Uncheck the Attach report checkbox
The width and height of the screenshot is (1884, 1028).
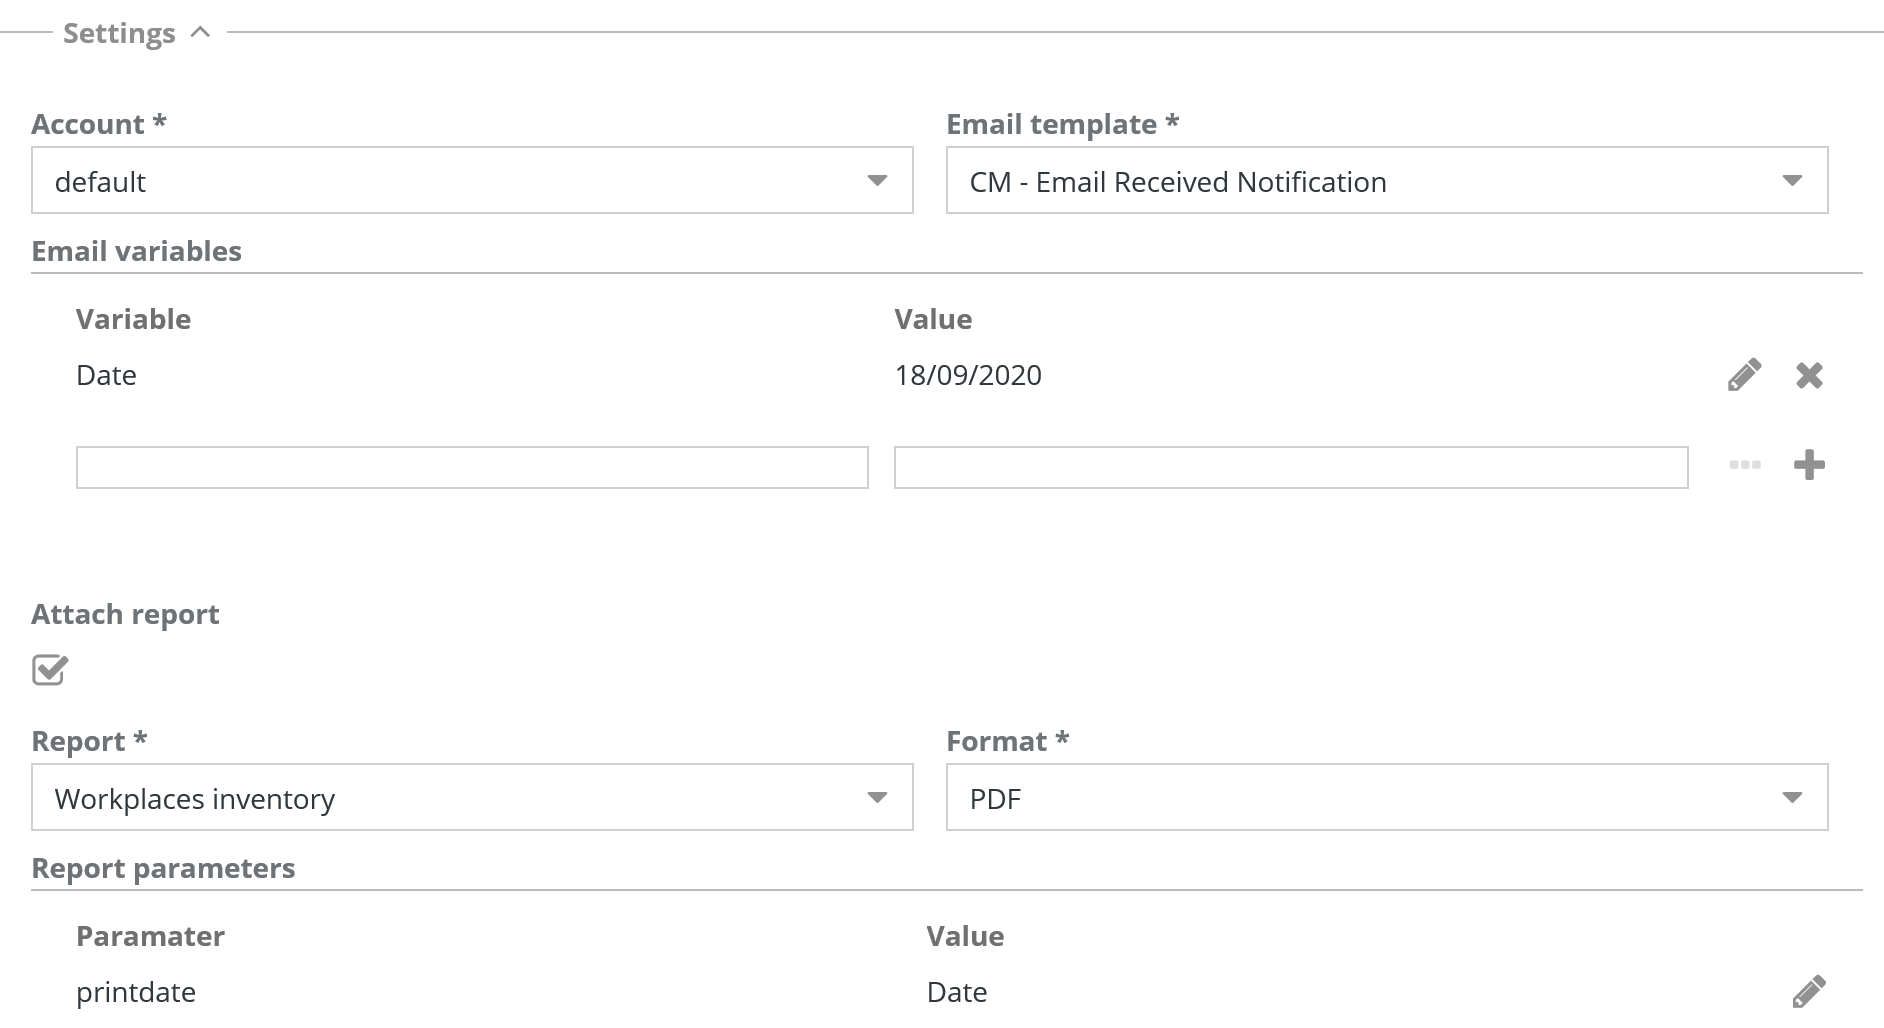[49, 670]
